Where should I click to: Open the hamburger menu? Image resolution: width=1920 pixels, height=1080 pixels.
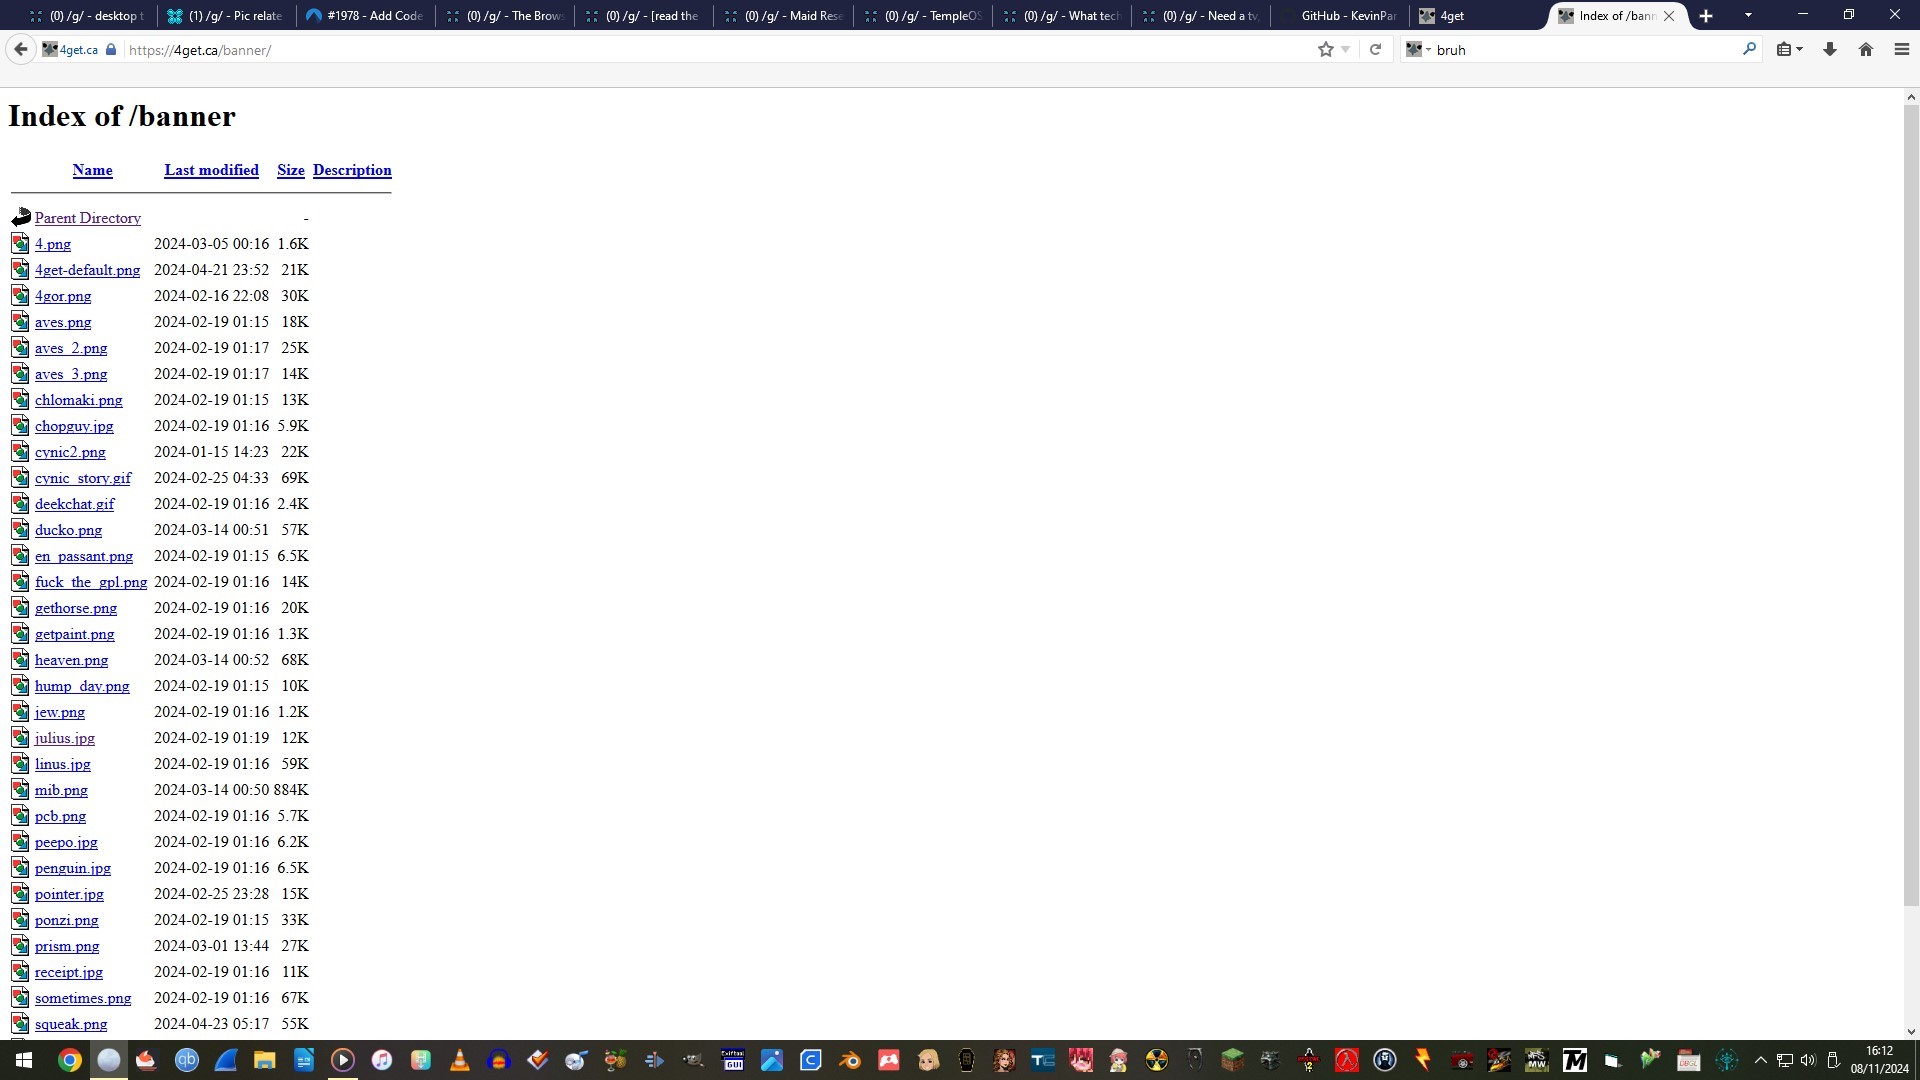click(x=1901, y=49)
